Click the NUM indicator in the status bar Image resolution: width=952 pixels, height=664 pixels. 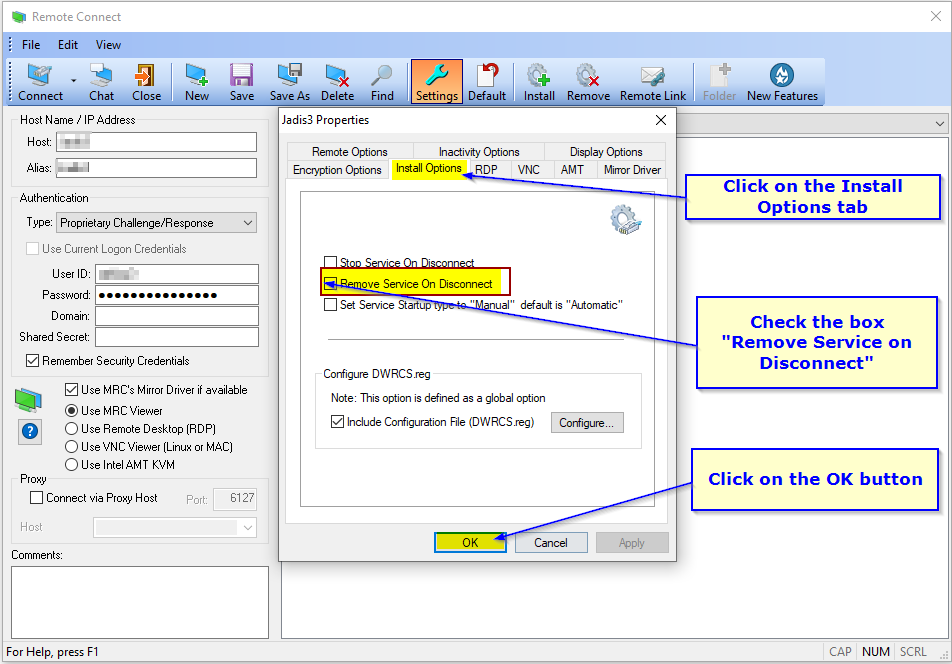pyautogui.click(x=875, y=651)
